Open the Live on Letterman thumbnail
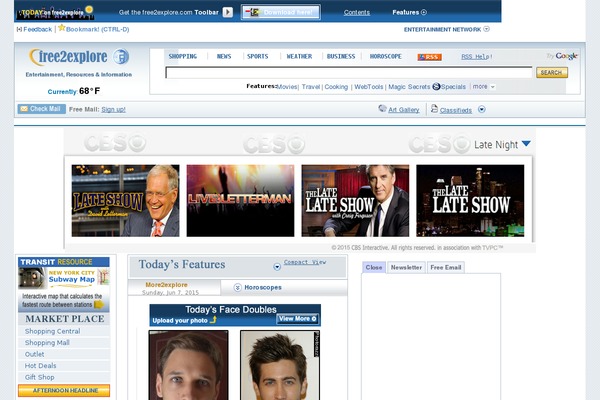The width and height of the screenshot is (600, 400). click(240, 201)
